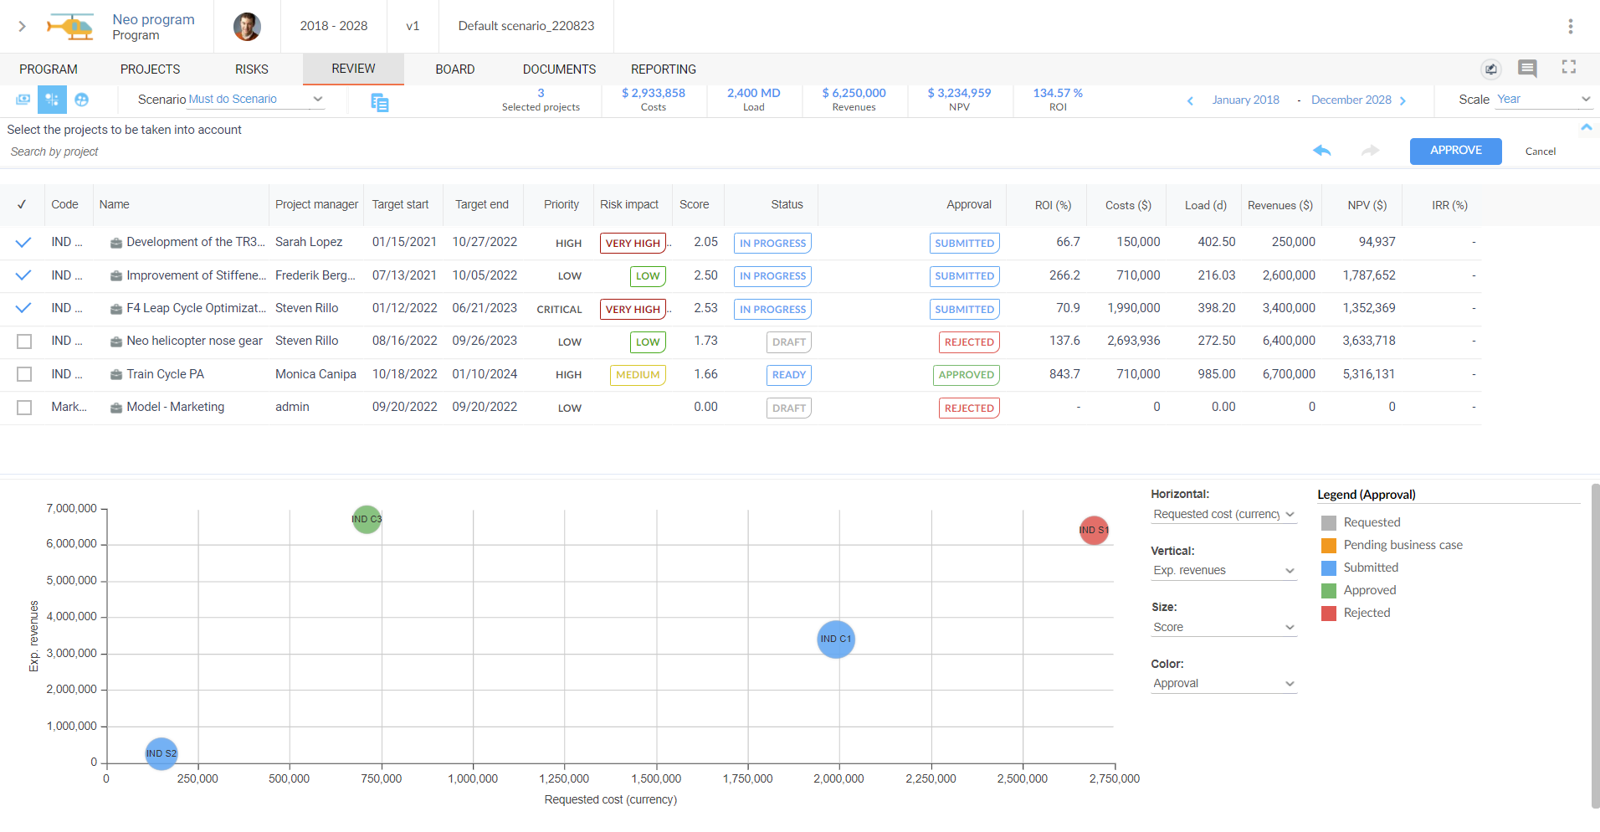
Task: Click the Rejected red legend swatch
Action: pos(1329,613)
